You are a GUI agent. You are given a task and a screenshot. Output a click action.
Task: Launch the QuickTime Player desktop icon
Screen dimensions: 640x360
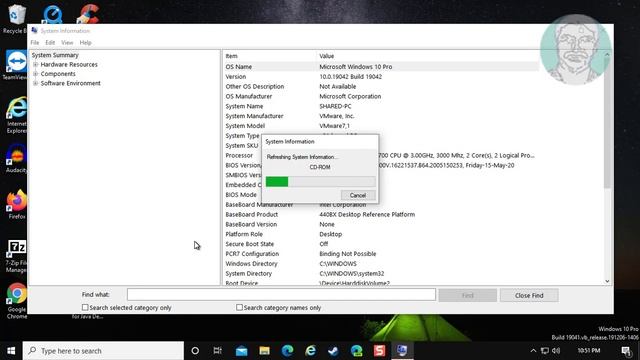[x=52, y=14]
